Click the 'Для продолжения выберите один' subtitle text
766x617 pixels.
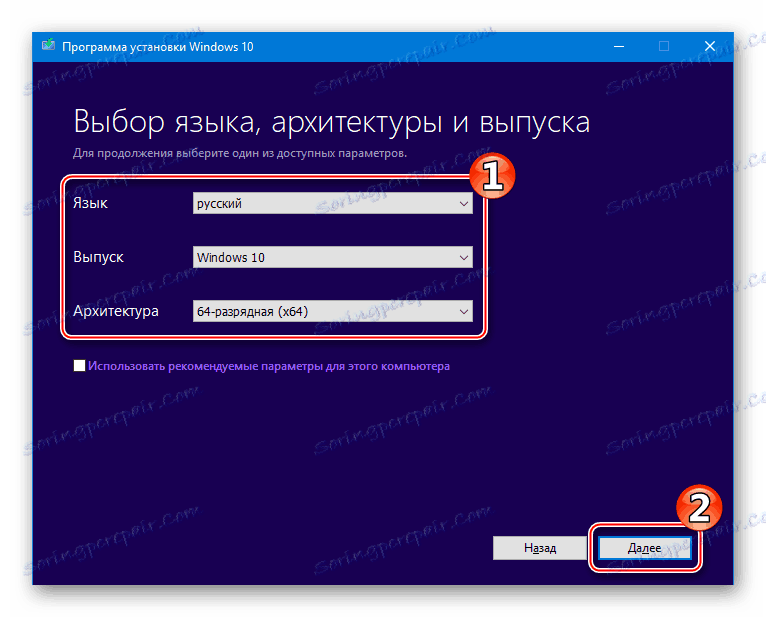tap(240, 153)
